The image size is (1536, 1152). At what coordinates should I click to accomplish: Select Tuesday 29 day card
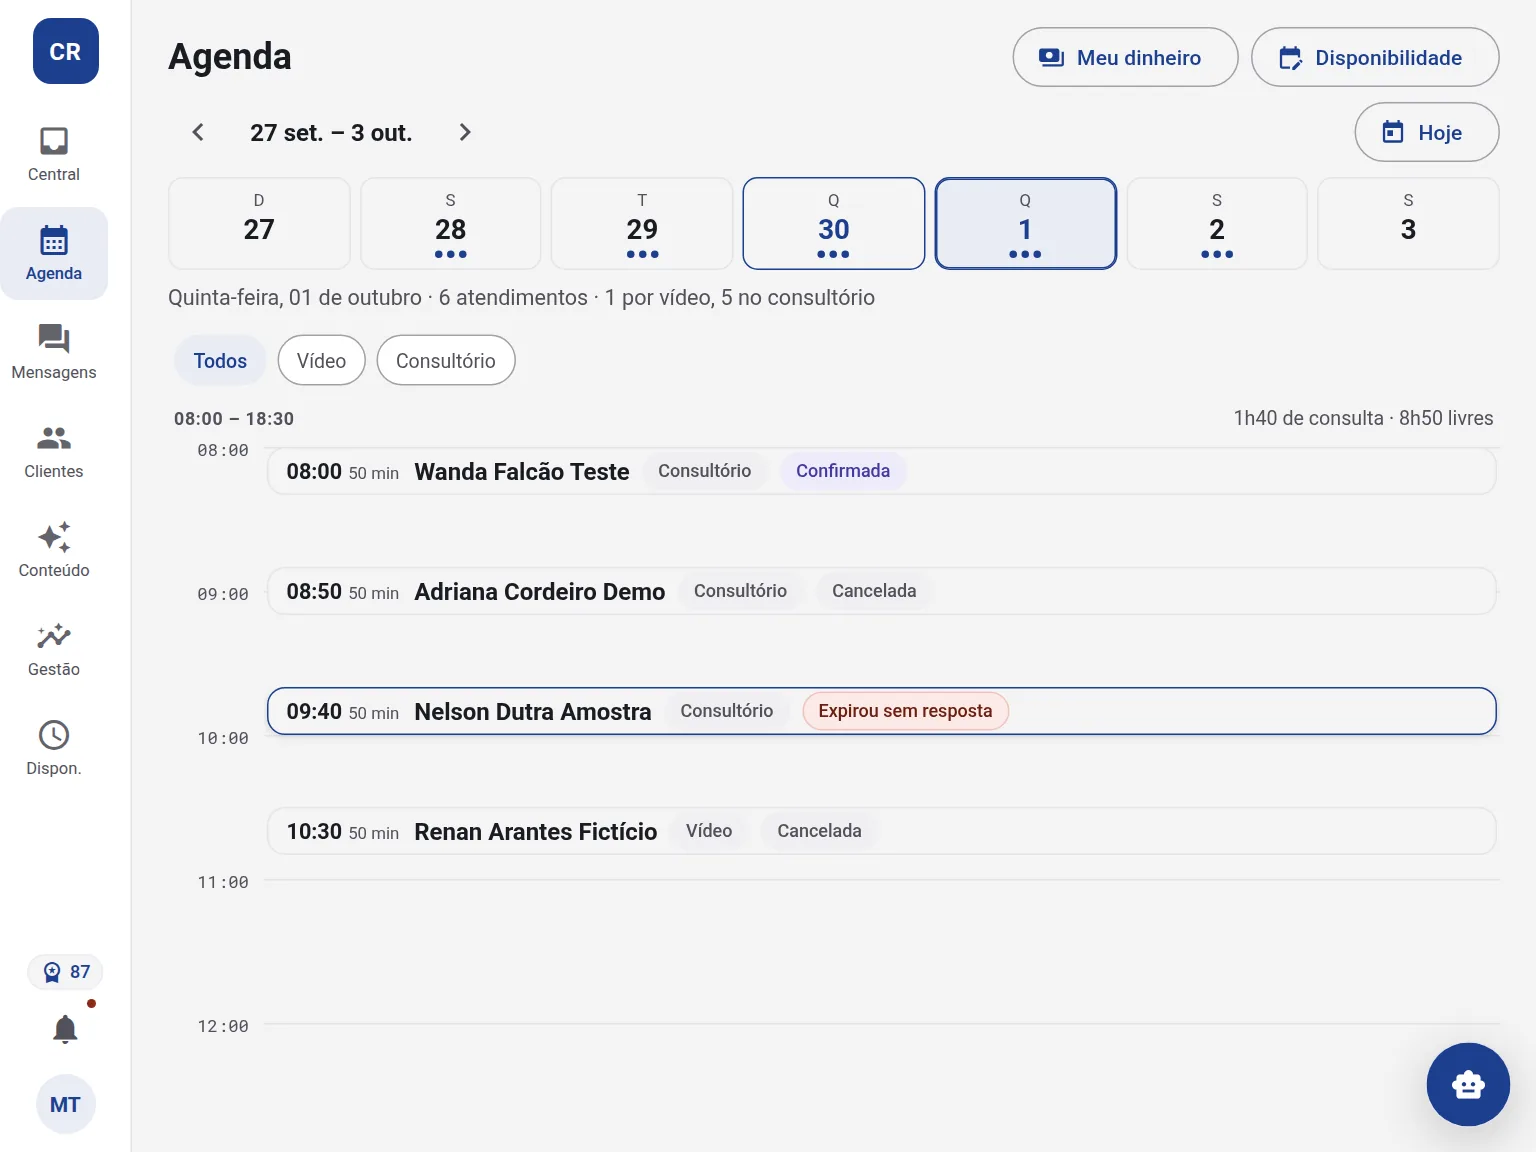point(642,223)
